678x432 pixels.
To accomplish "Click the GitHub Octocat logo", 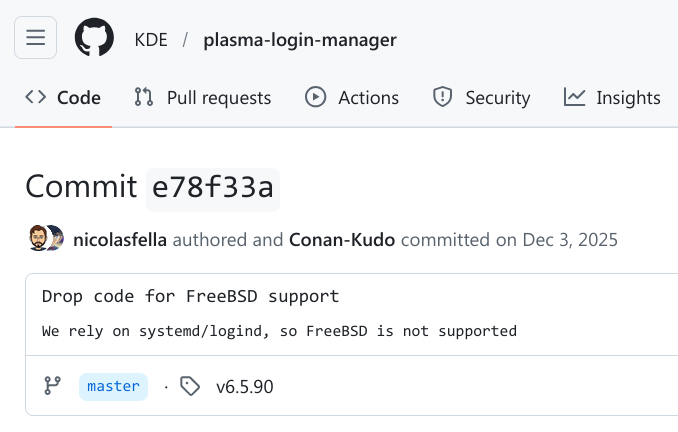I will 94,38.
